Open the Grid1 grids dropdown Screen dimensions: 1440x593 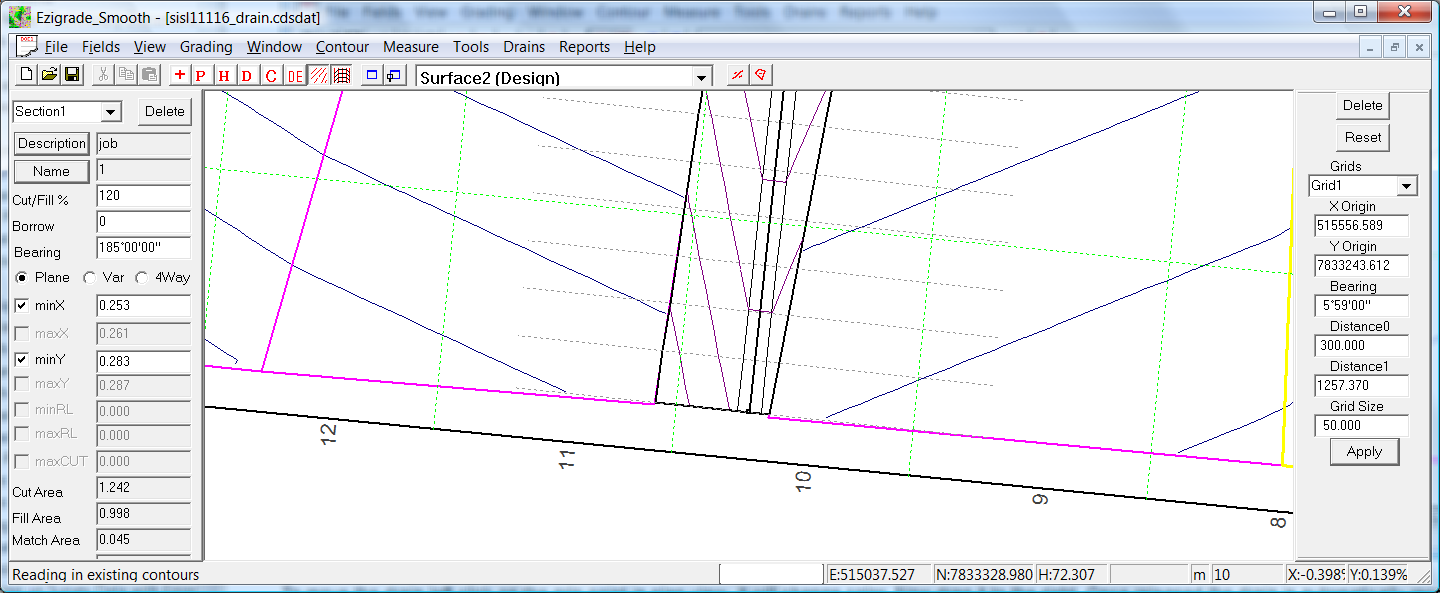(x=1407, y=186)
